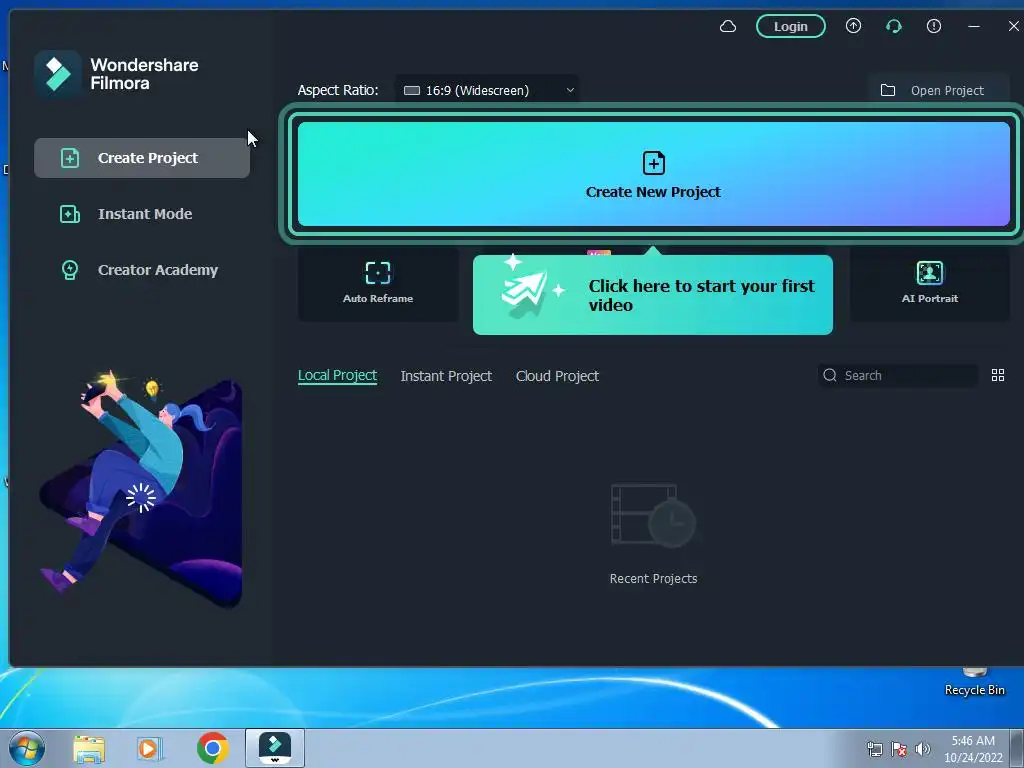
Task: Toggle the grid view icon
Action: pos(997,375)
